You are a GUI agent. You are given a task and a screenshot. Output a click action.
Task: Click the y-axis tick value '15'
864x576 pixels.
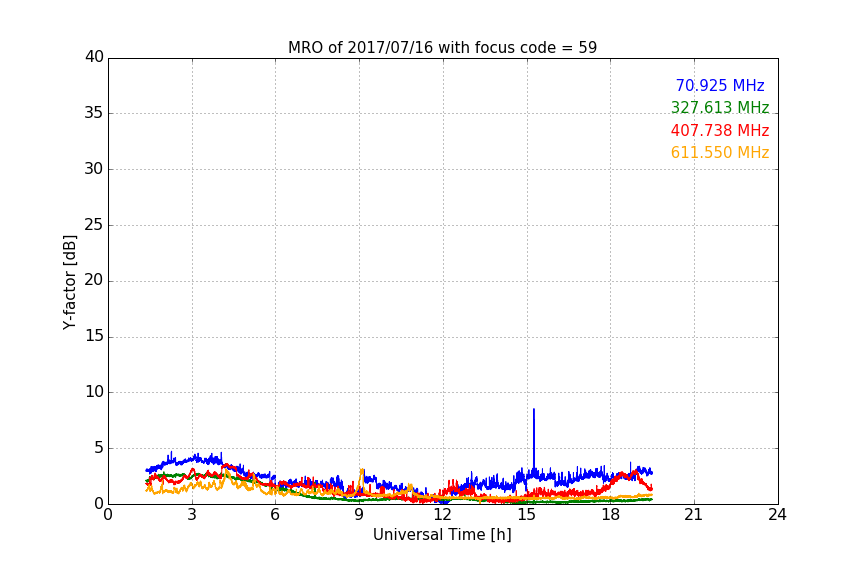94,336
